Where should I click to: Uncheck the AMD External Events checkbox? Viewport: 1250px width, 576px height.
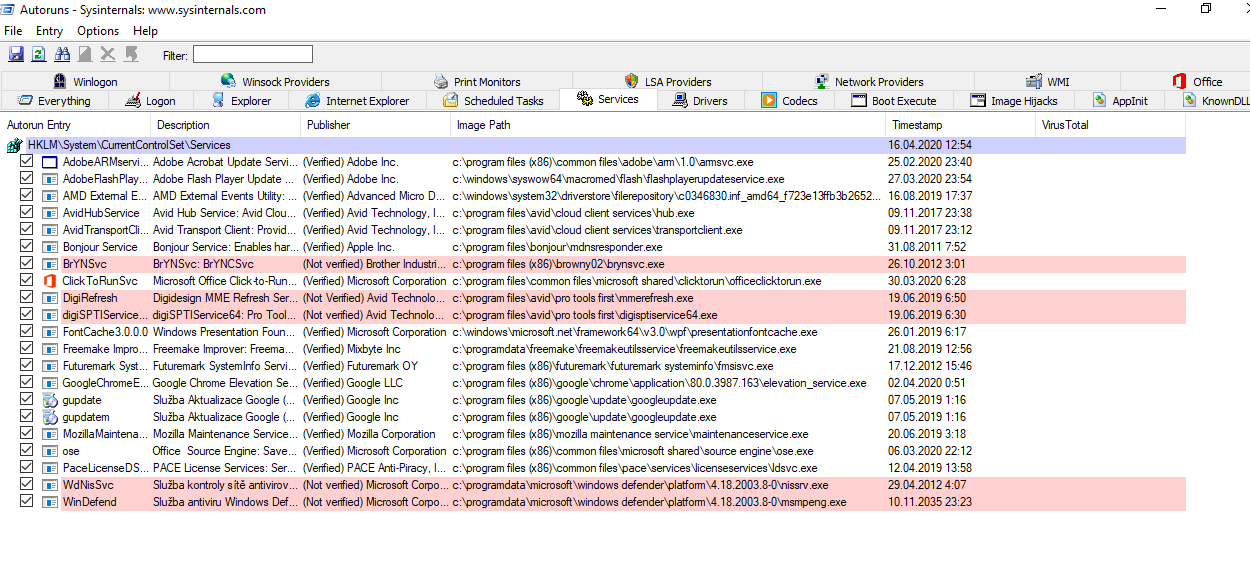coord(27,196)
